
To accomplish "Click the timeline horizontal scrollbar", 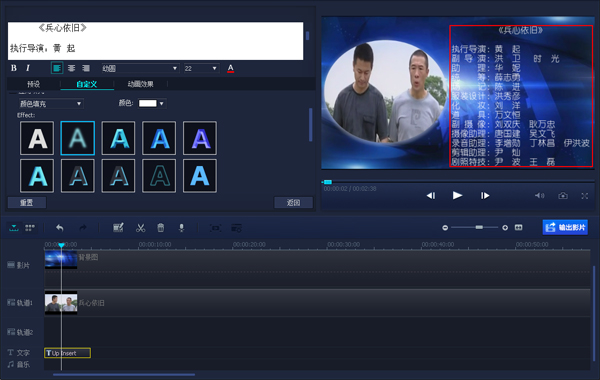I will 124,375.
